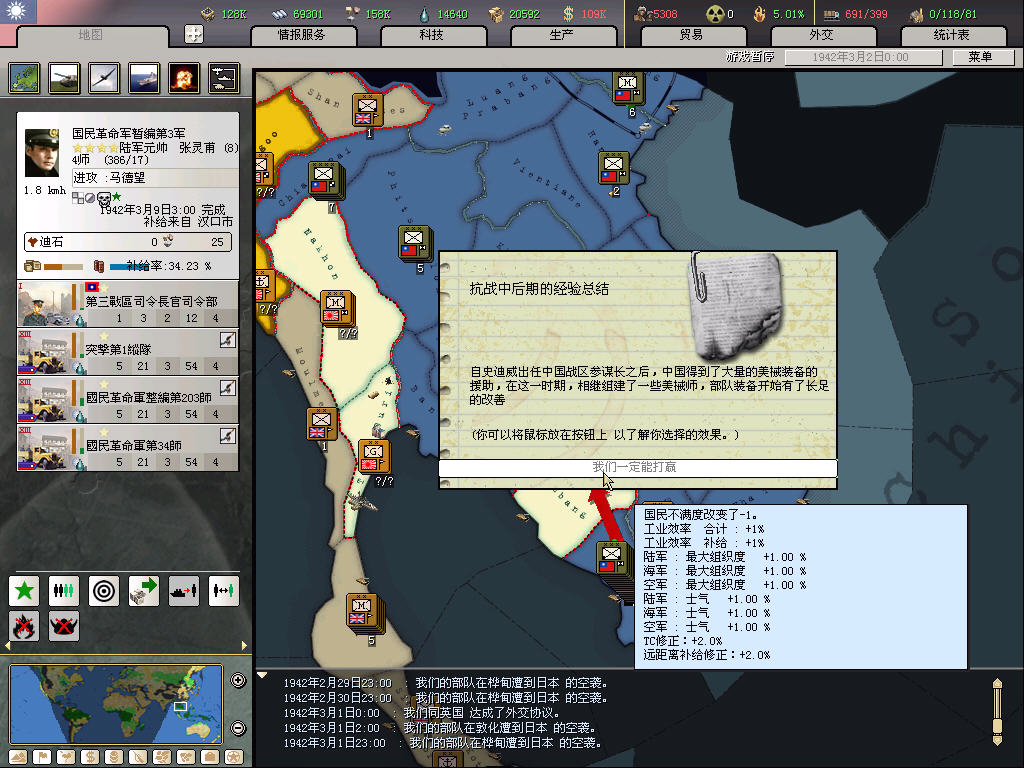Viewport: 1024px width, 768px height.
Task: Select the British unit marked 1 near Shan
Action: tap(368, 110)
